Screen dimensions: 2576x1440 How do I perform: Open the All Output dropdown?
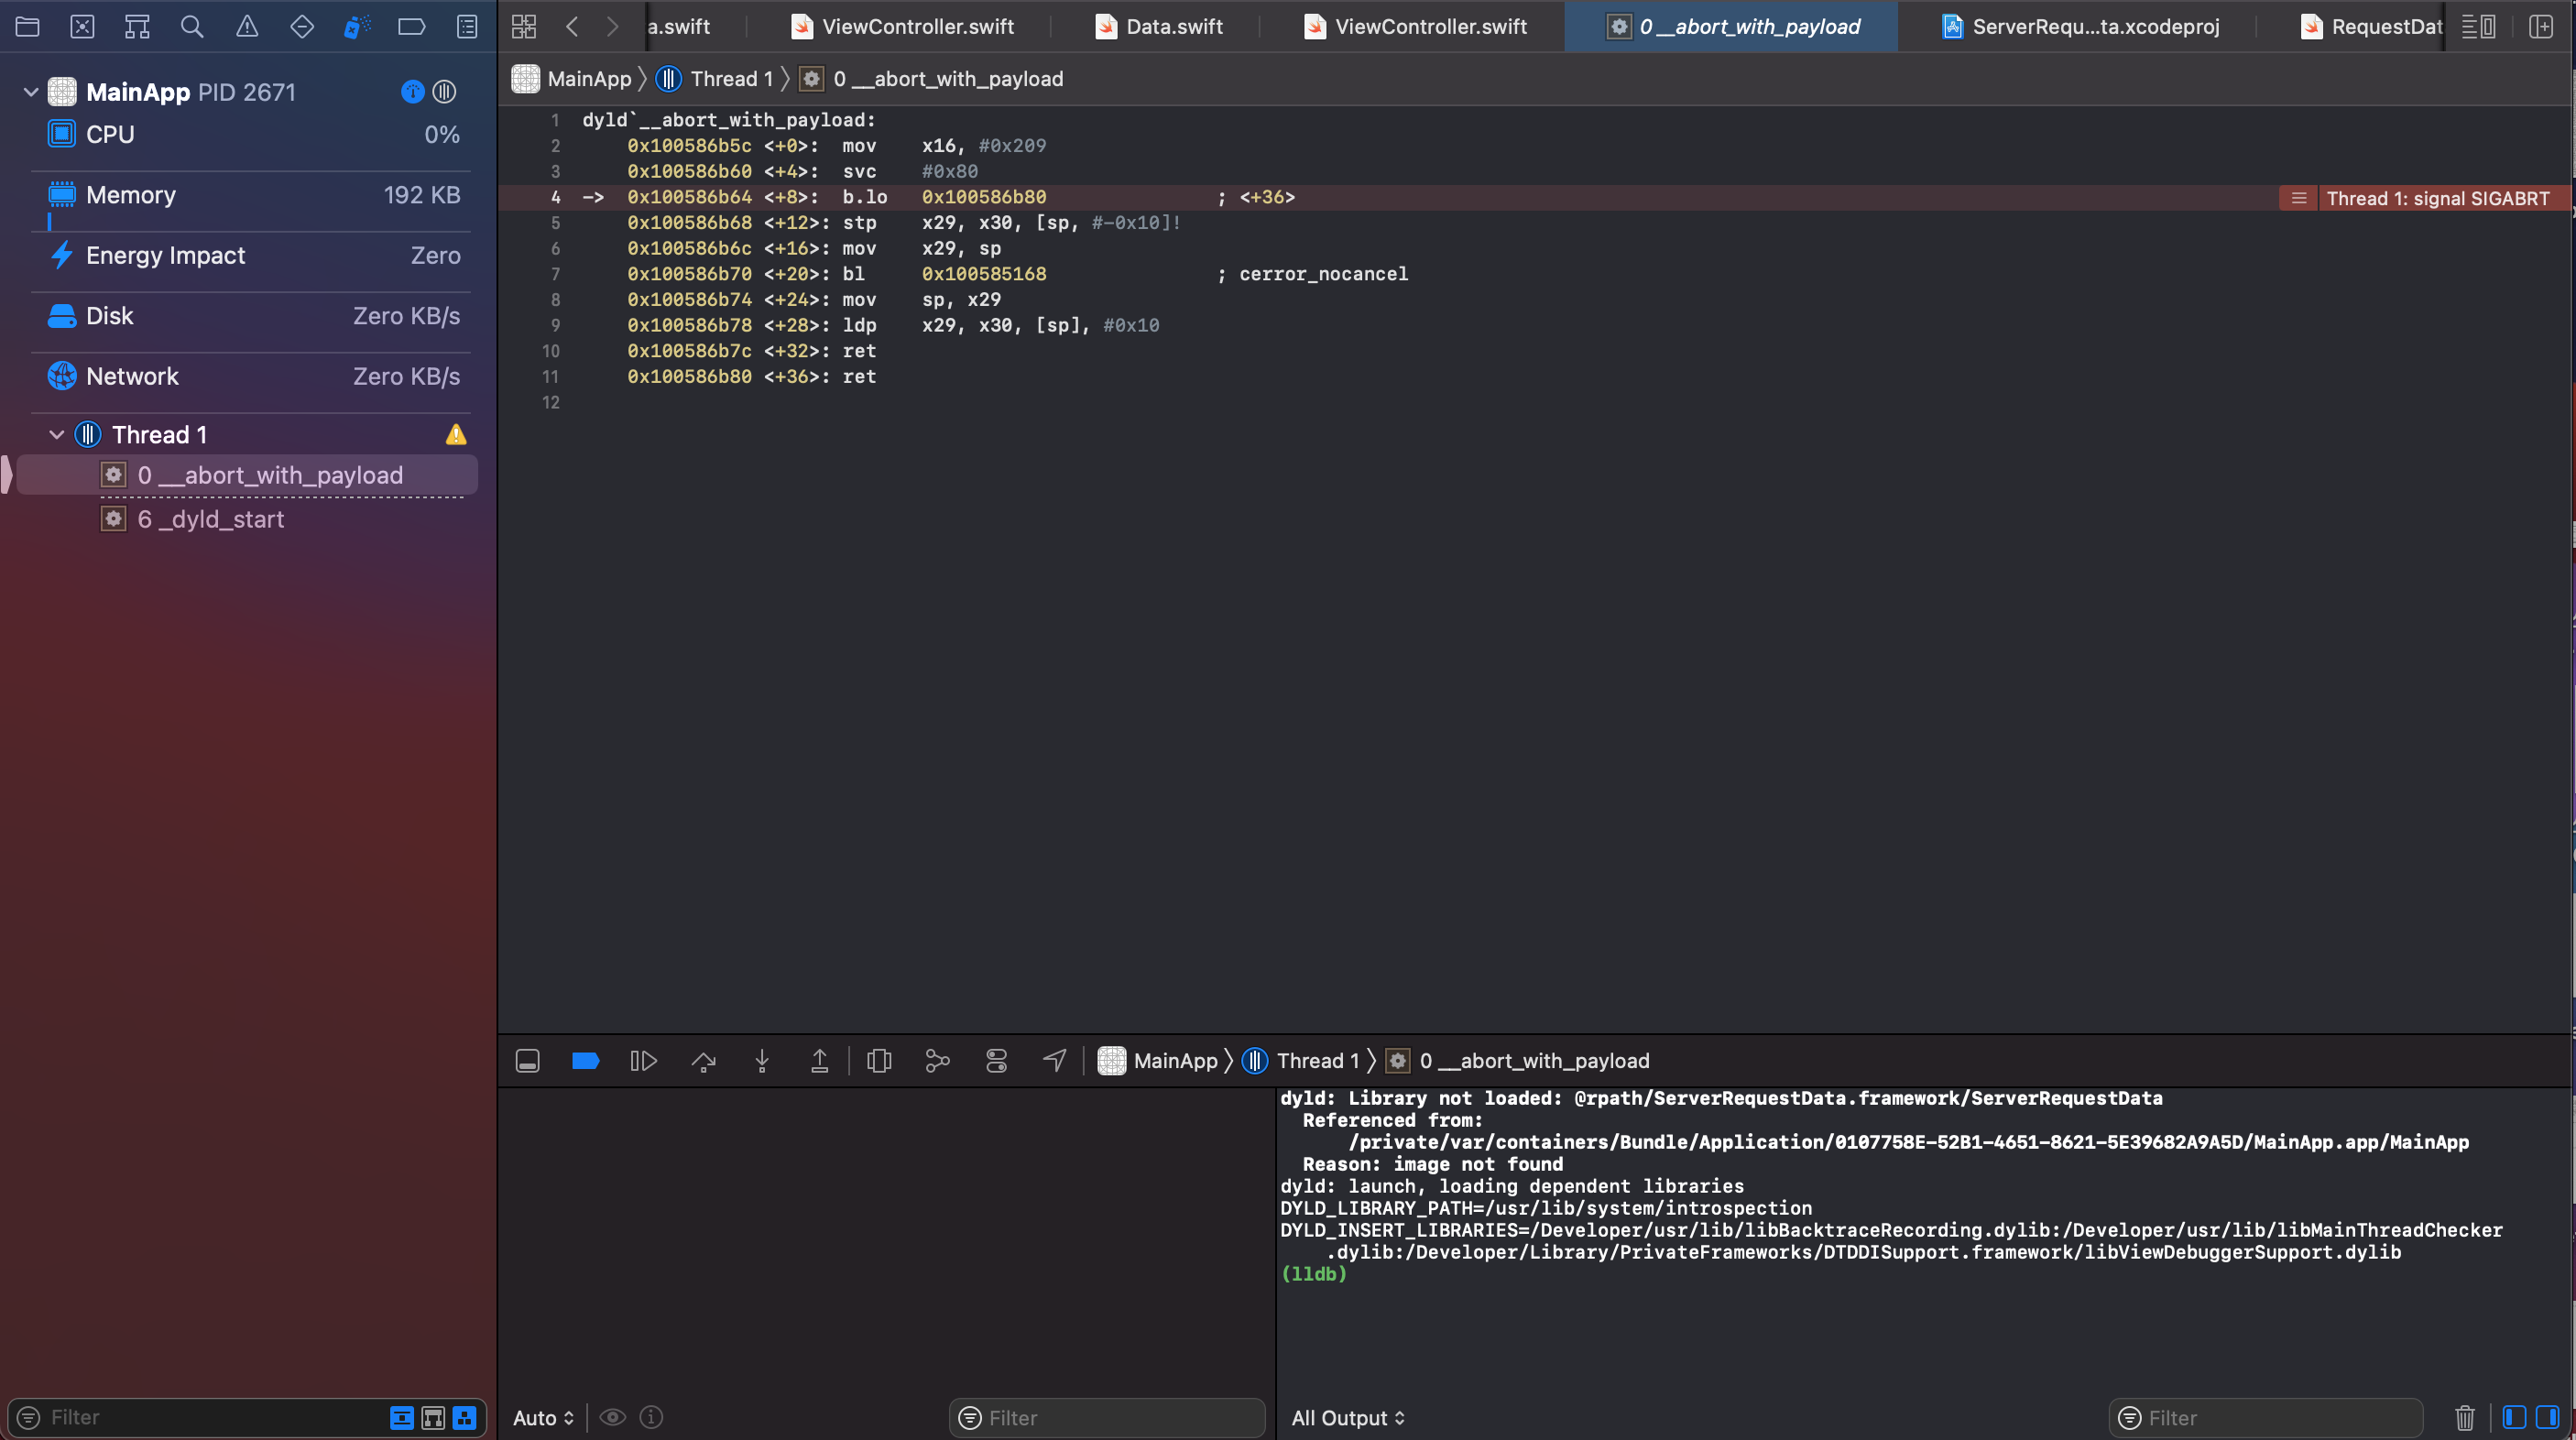coord(1347,1418)
